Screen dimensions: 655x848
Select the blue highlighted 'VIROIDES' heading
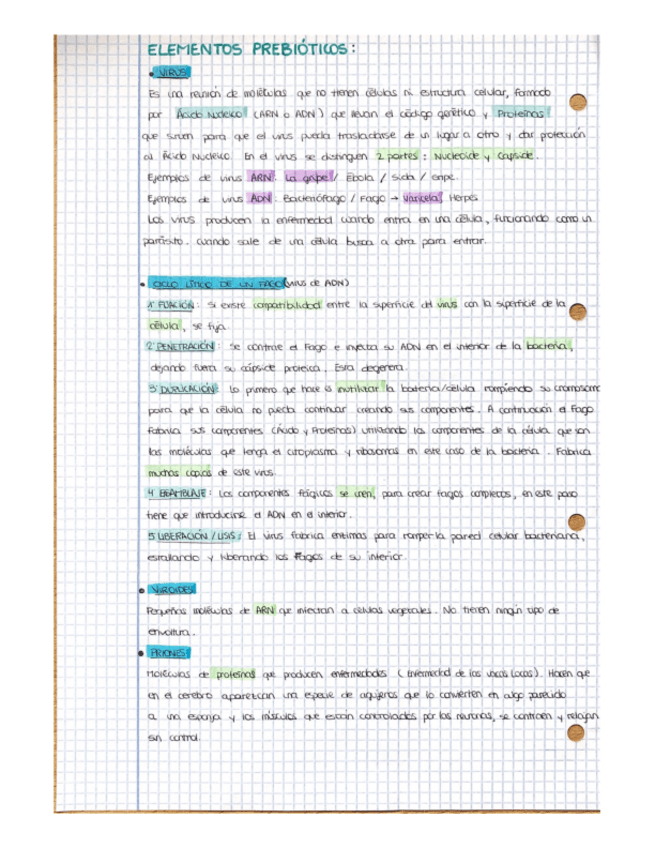[173, 589]
